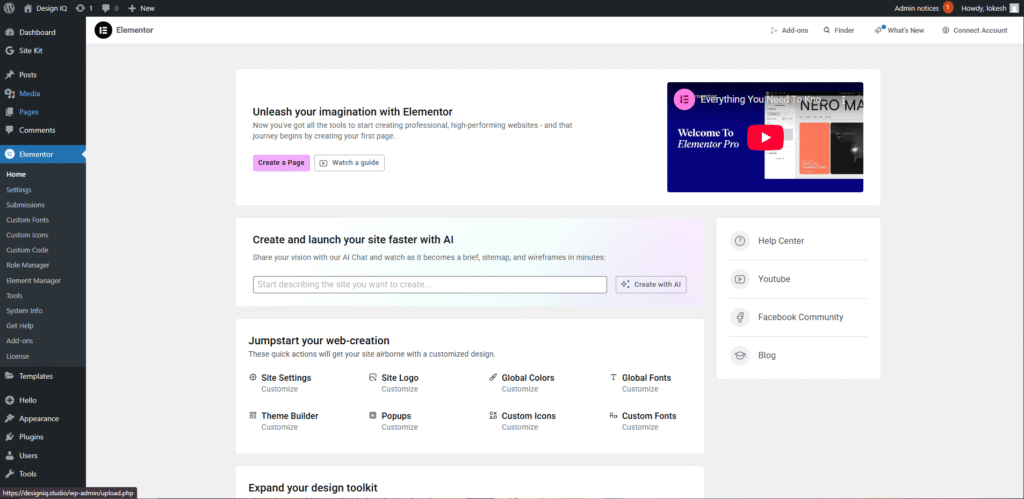This screenshot has height=499, width=1024.
Task: Open Elementor Tools submenu
Action: coord(14,296)
